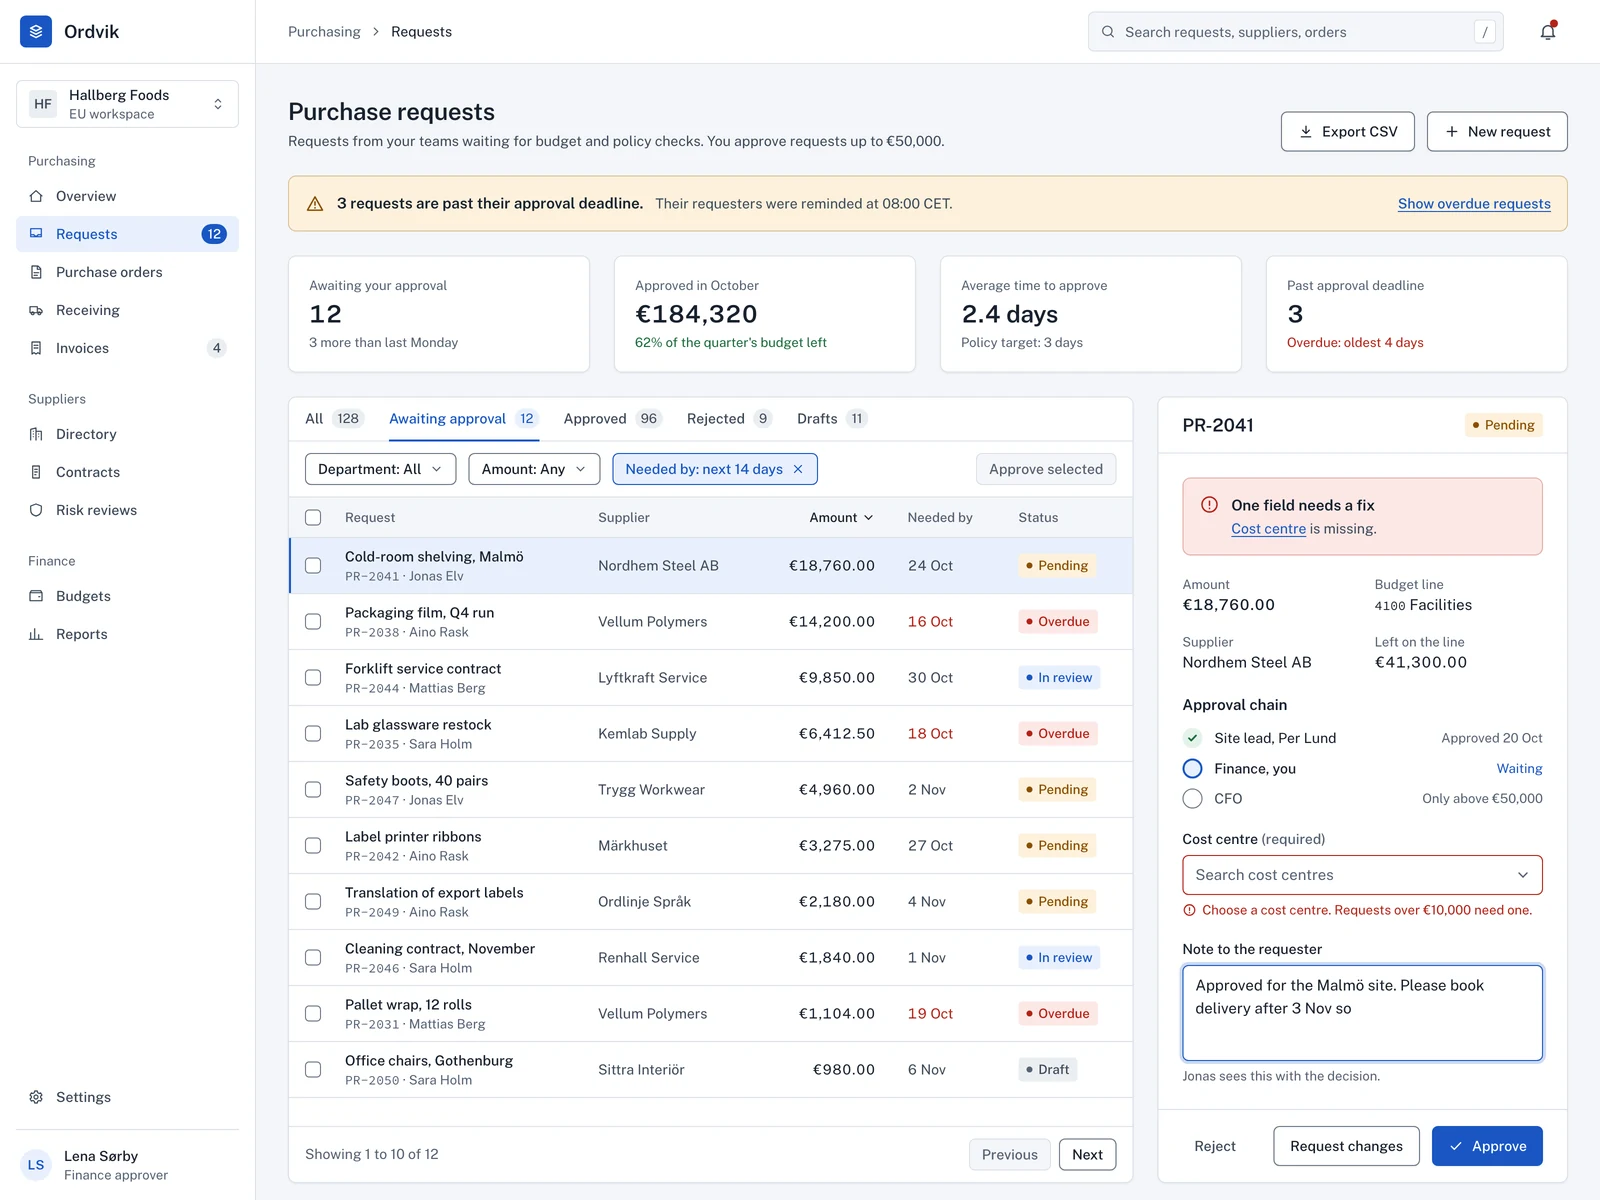
Task: Click the Invoices icon in the sidebar
Action: click(36, 348)
